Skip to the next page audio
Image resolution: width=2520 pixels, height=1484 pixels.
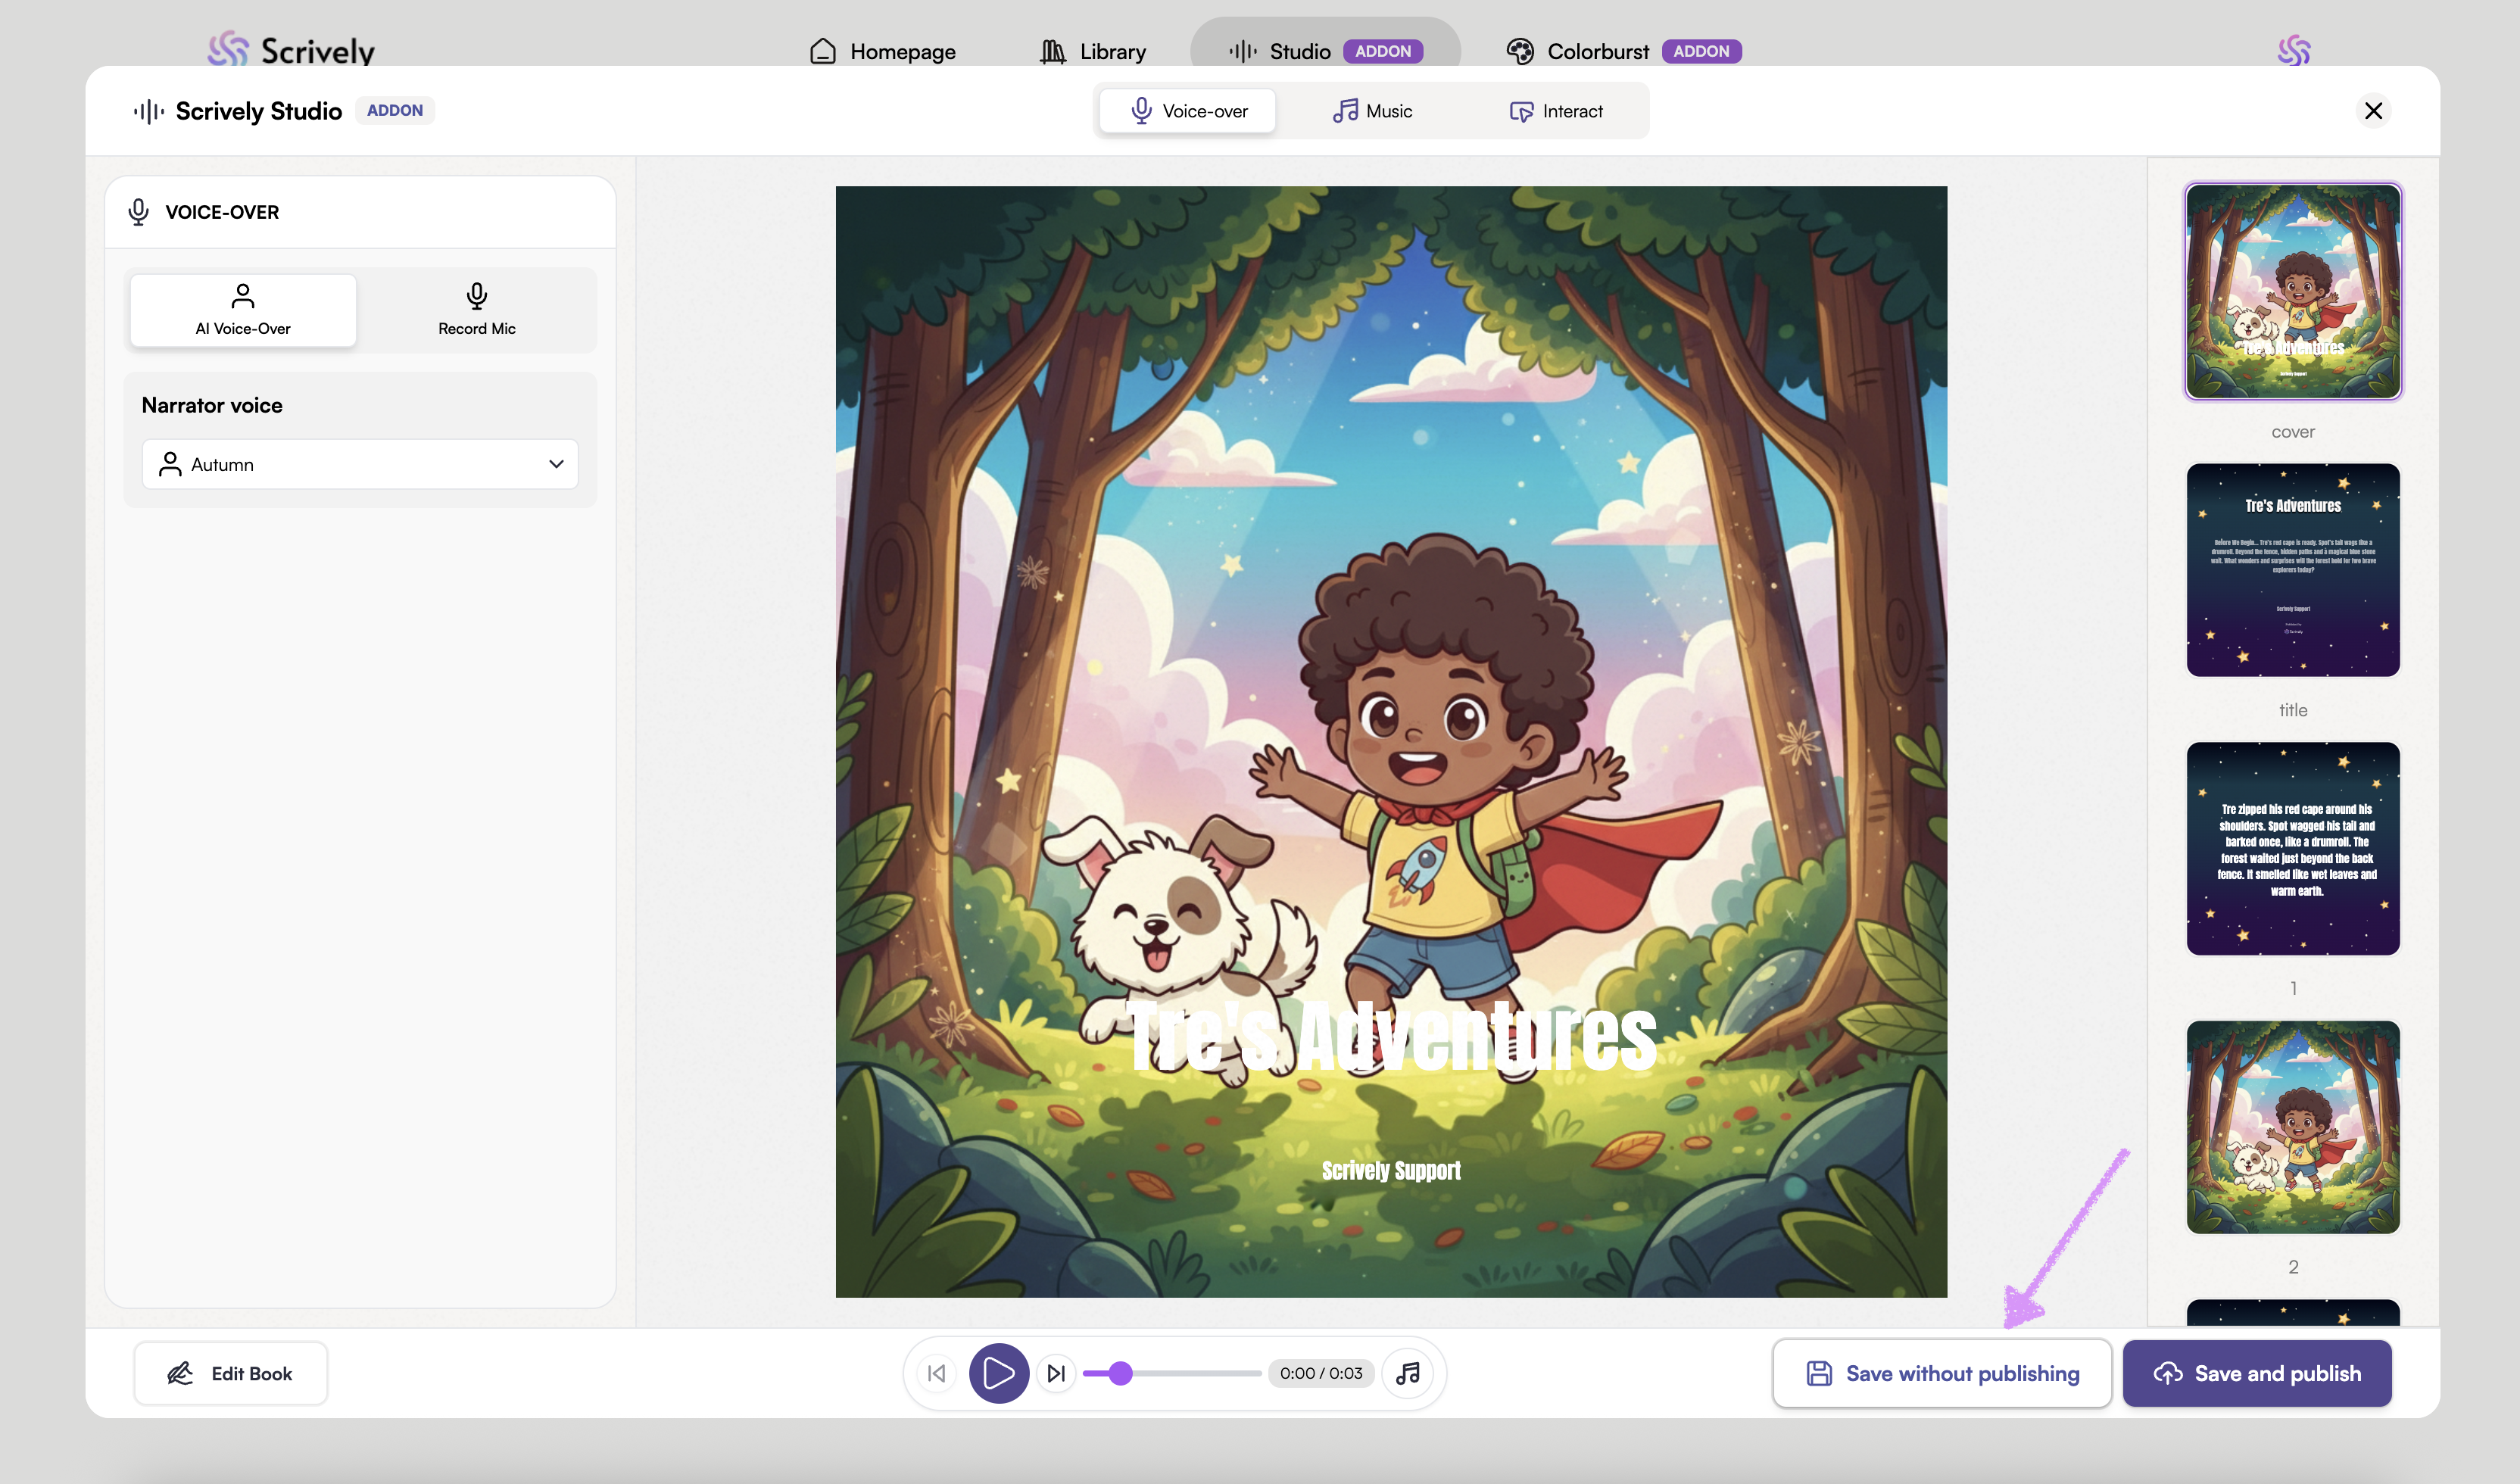pyautogui.click(x=1056, y=1373)
